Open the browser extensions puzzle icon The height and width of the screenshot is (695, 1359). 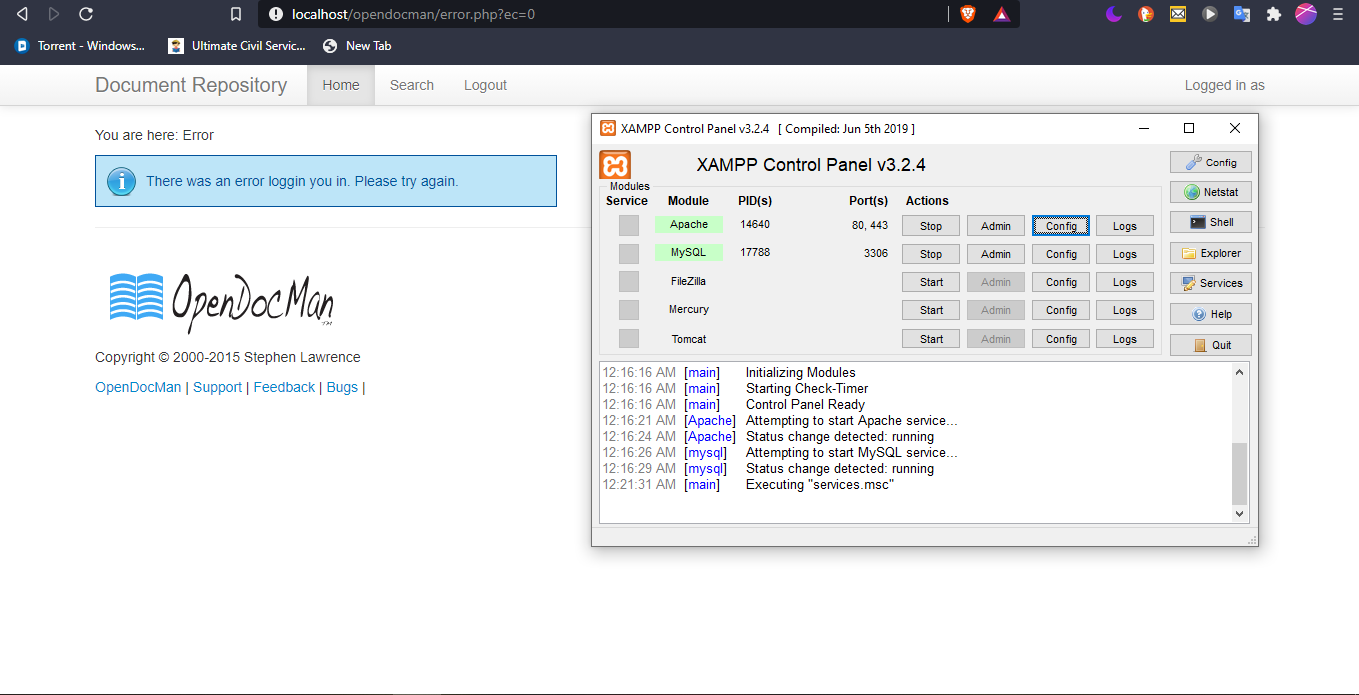pos(1274,14)
